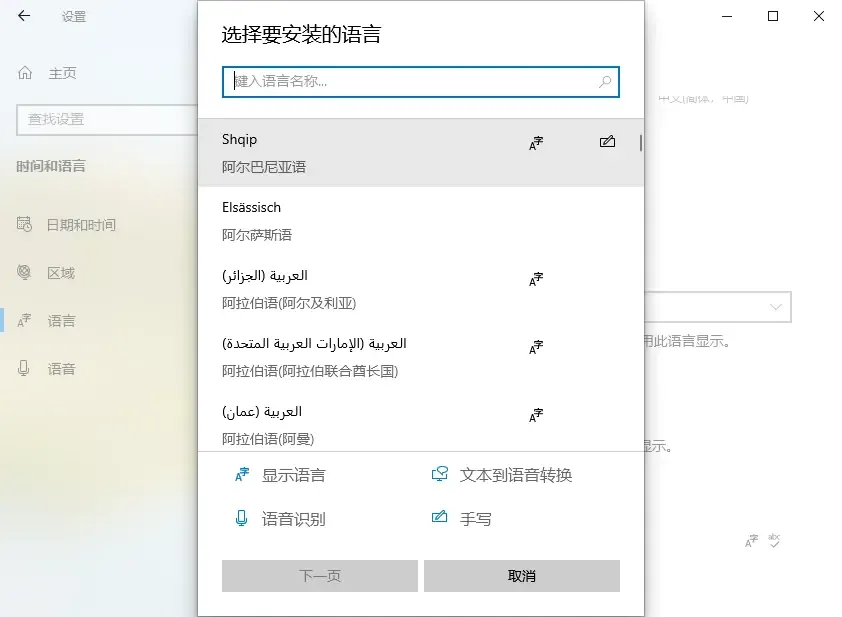842x617 pixels.
Task: Click the display language icon on the Shqip row
Action: [536, 143]
